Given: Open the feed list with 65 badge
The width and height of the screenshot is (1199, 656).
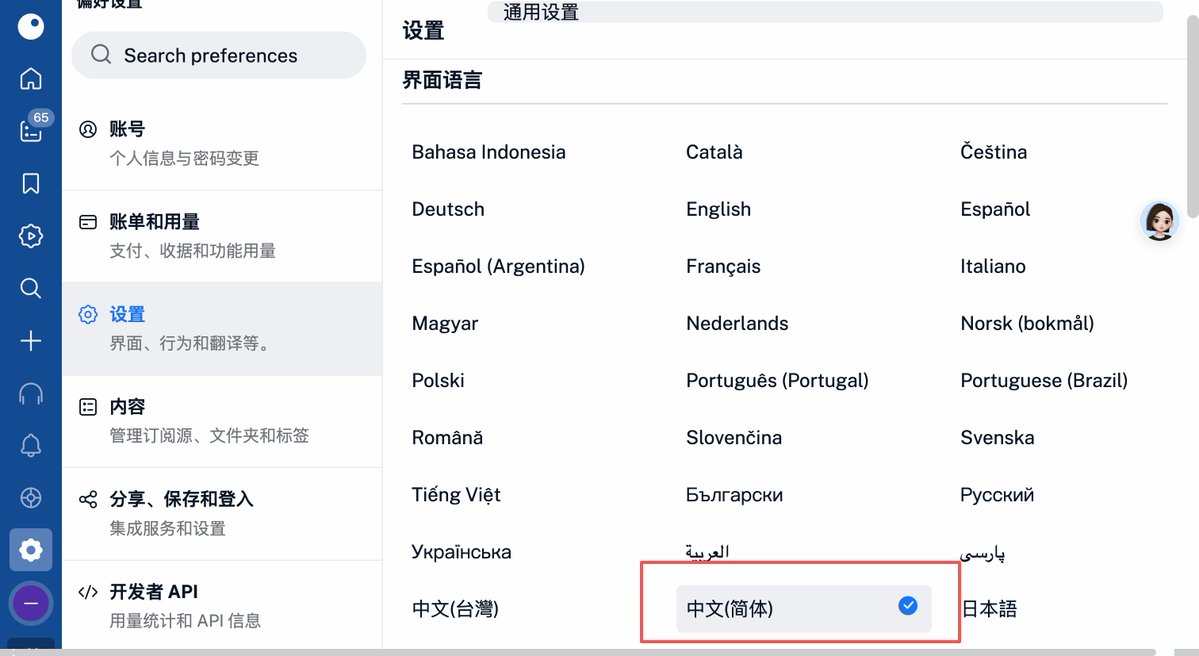Looking at the screenshot, I should tap(32, 129).
